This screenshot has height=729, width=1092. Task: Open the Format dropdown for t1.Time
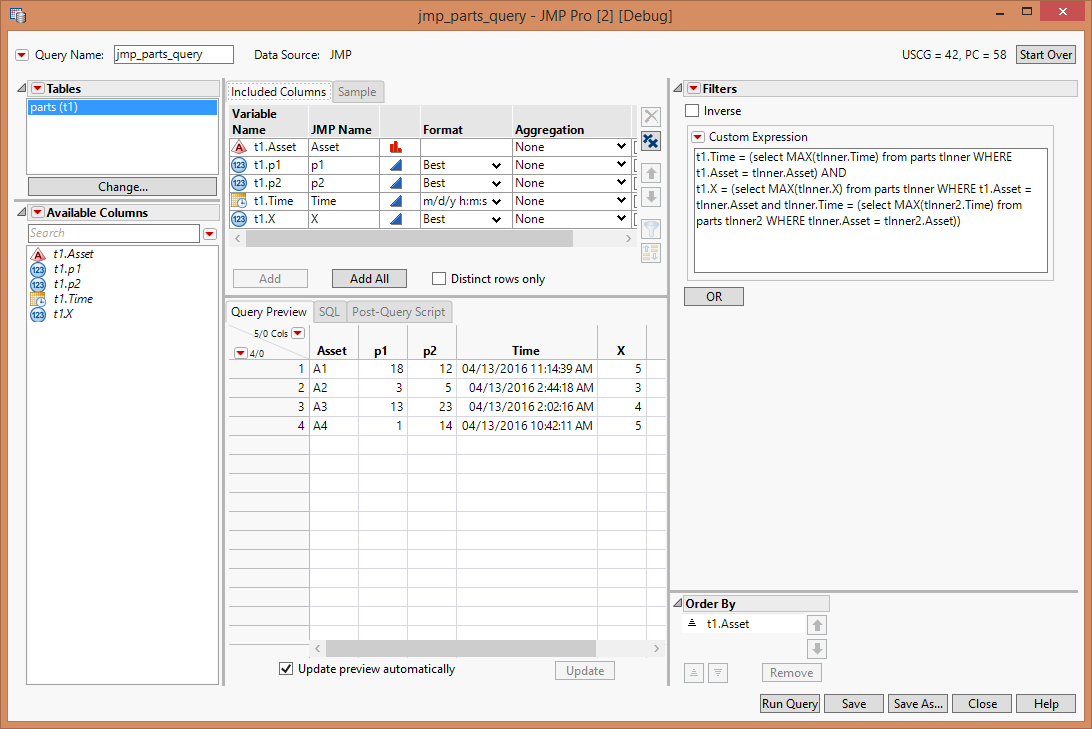tap(498, 200)
